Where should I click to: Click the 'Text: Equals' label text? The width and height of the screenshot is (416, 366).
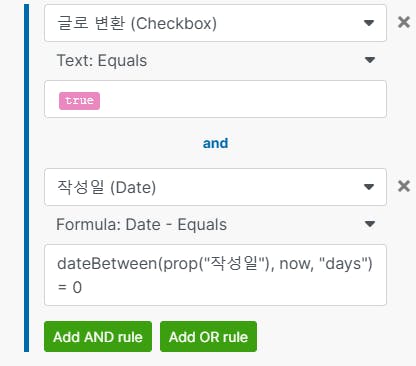[x=102, y=61]
